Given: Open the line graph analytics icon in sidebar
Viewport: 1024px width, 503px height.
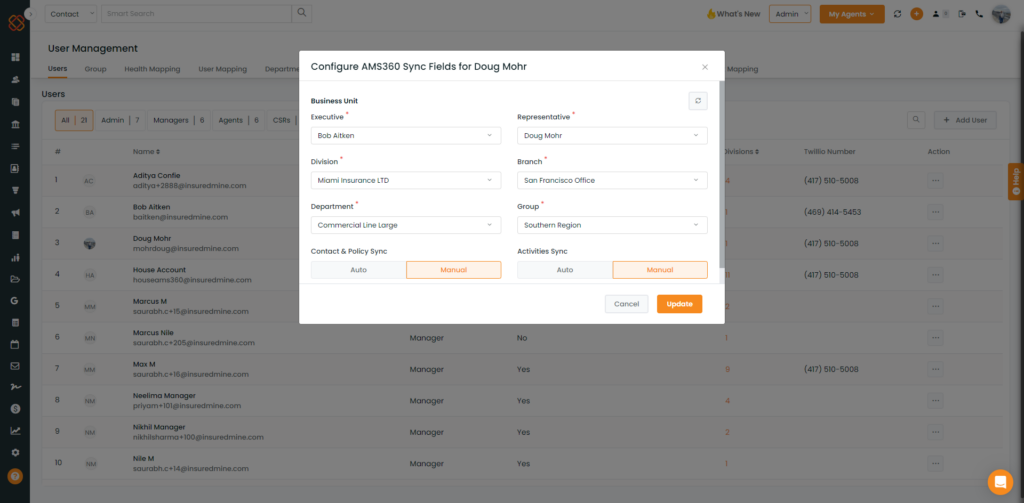Looking at the screenshot, I should (15, 430).
